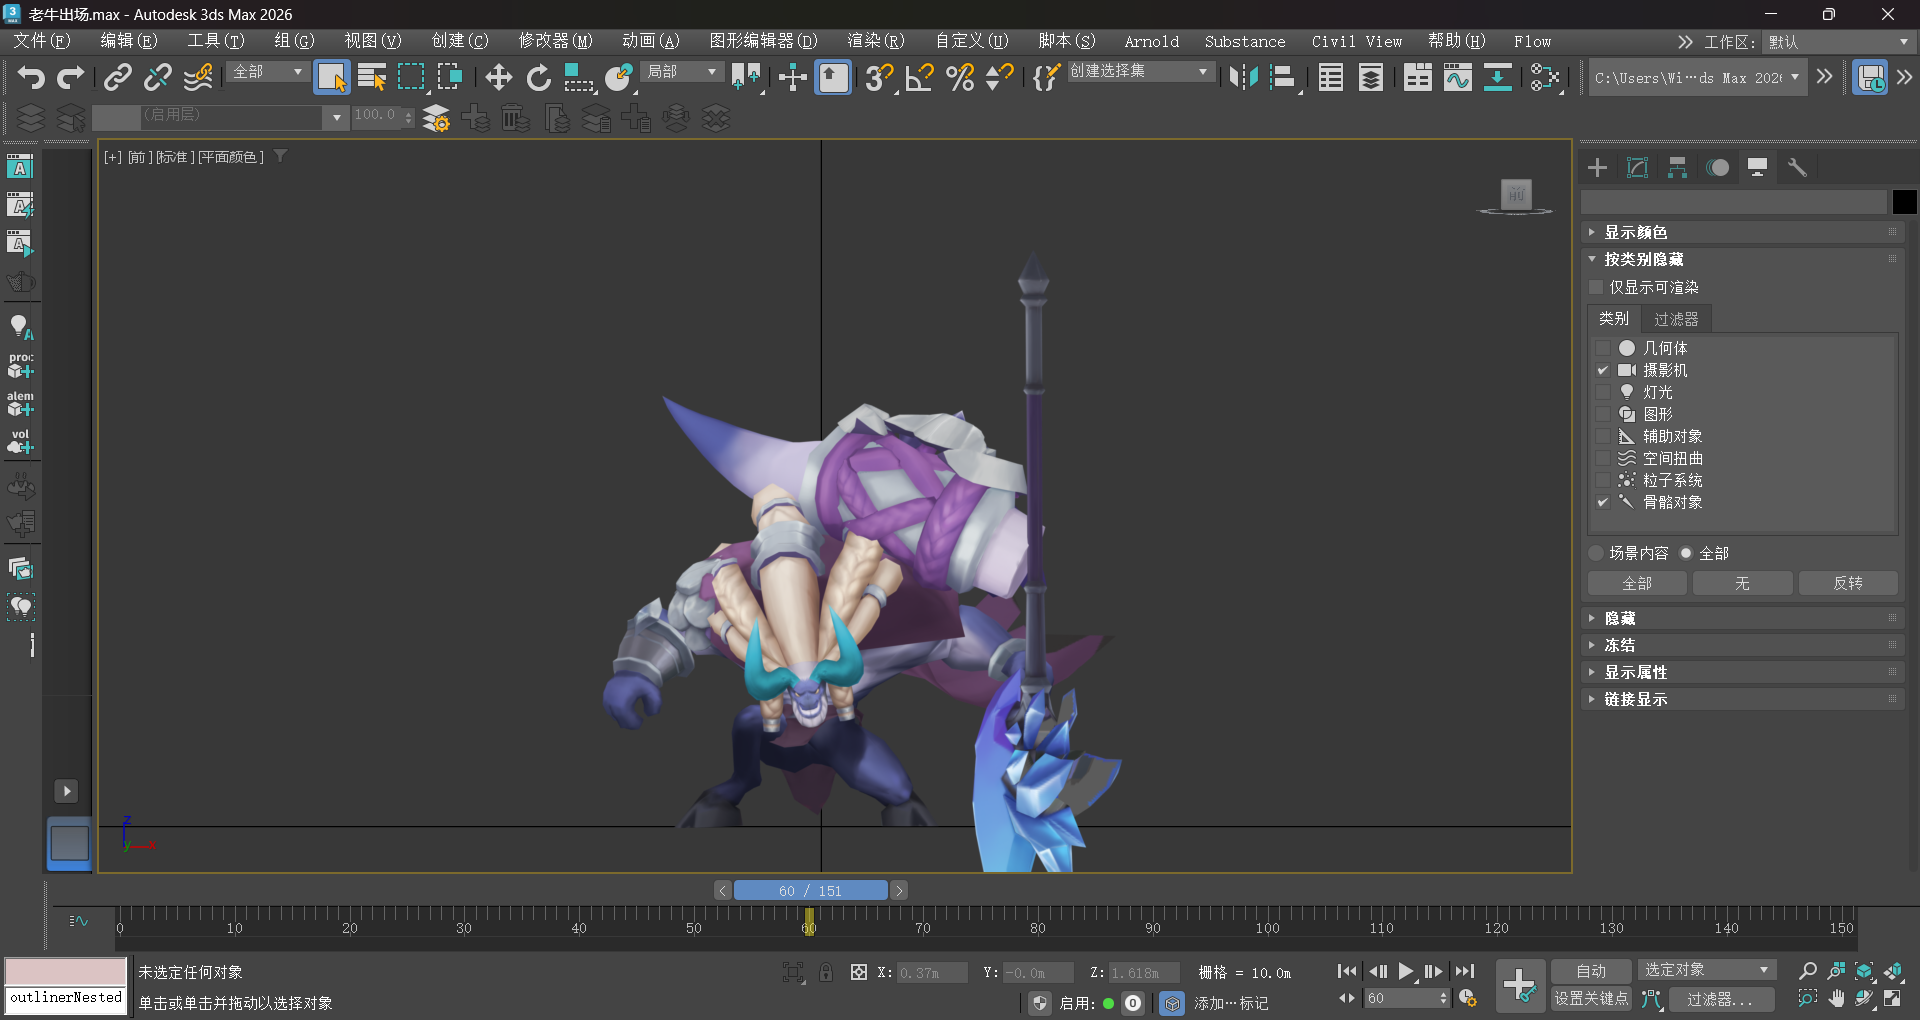Enable 仅显示可渲染 checkbox
This screenshot has width=1920, height=1020.
[1597, 287]
